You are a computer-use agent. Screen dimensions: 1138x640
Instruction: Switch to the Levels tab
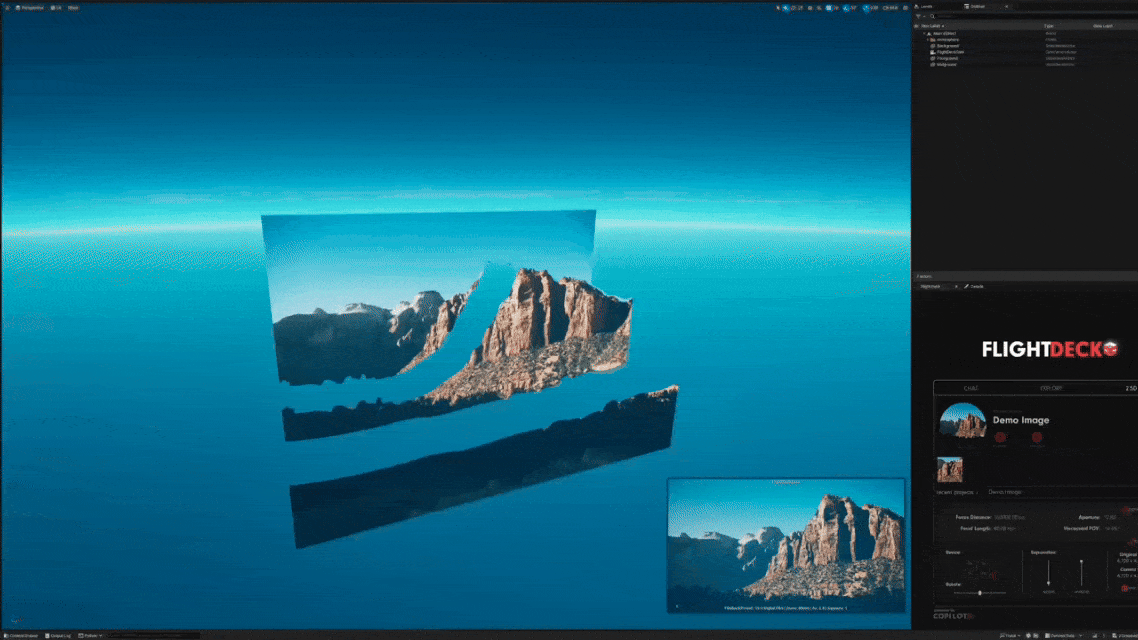(925, 7)
